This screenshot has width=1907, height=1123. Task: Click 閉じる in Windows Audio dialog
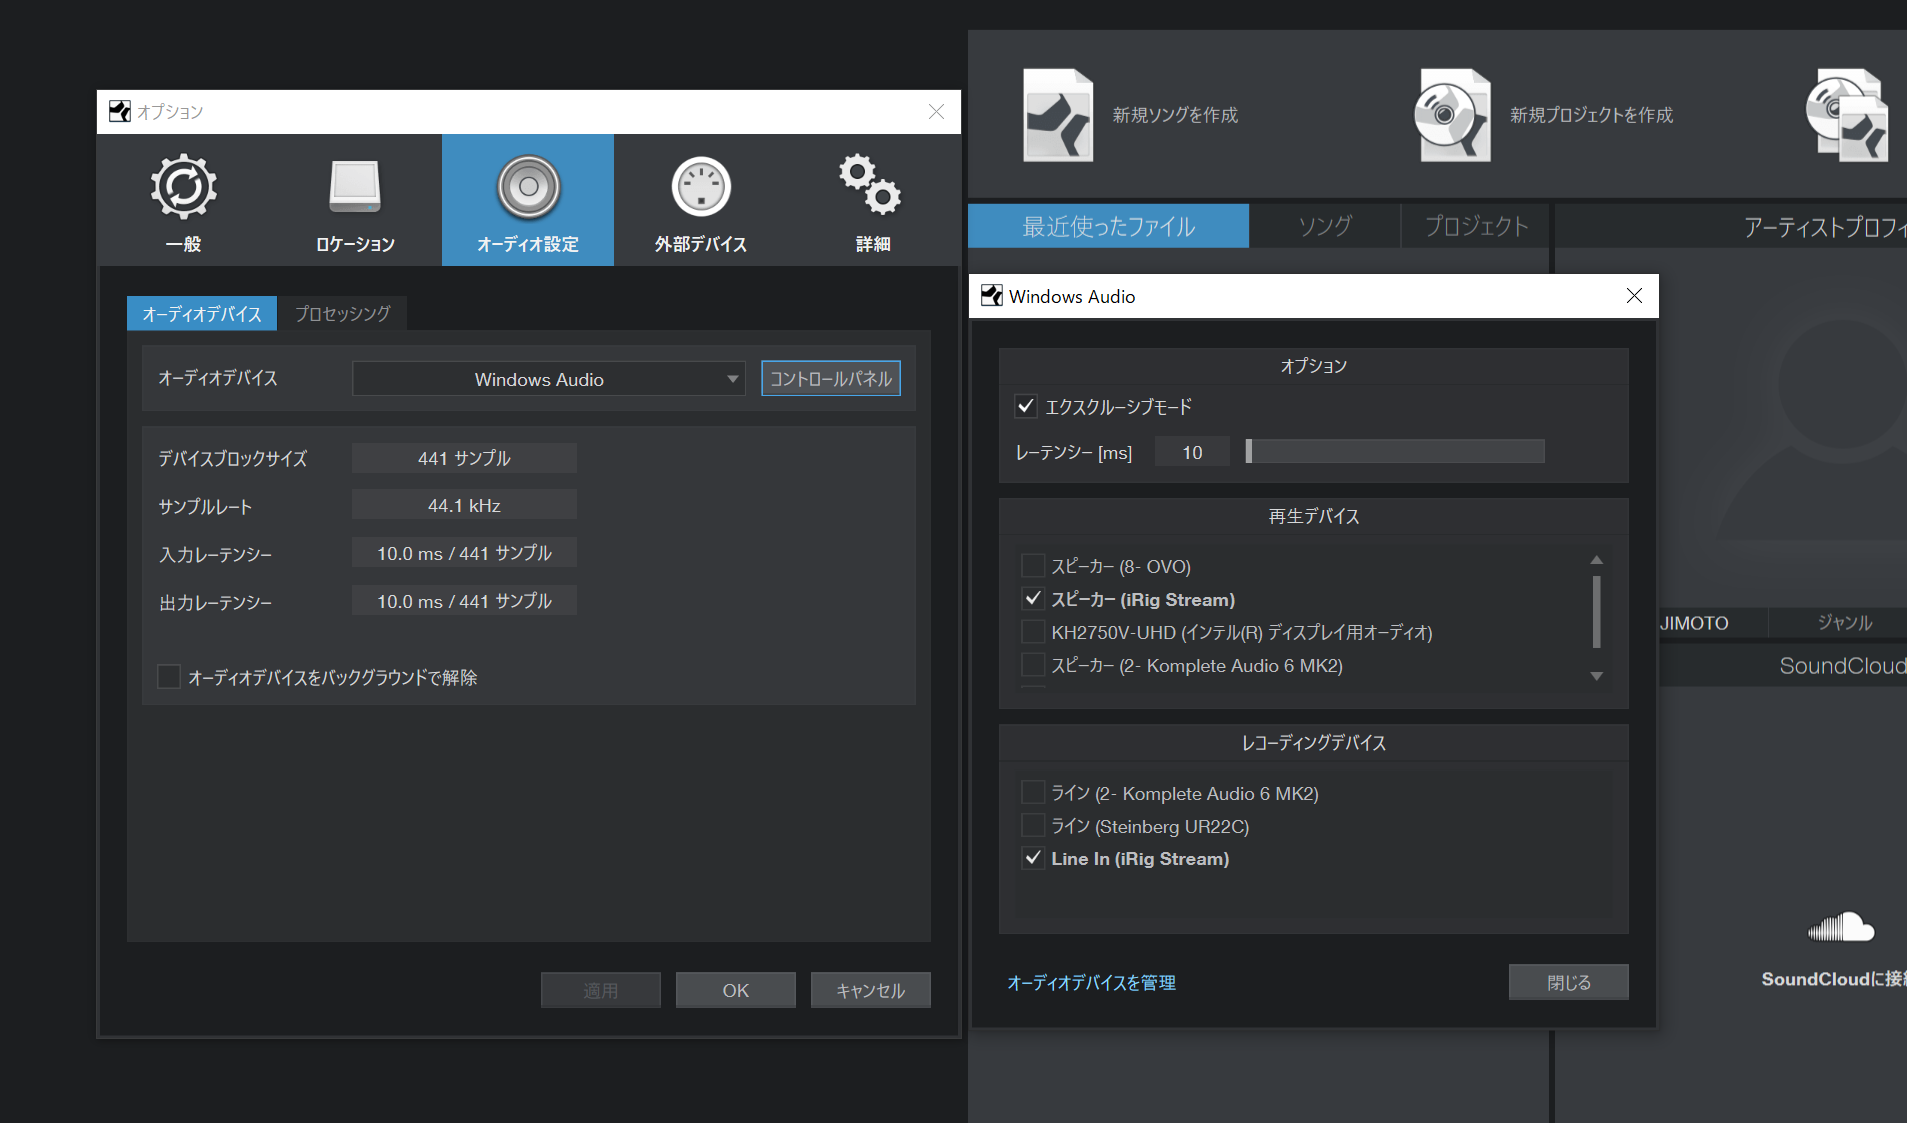[1569, 982]
